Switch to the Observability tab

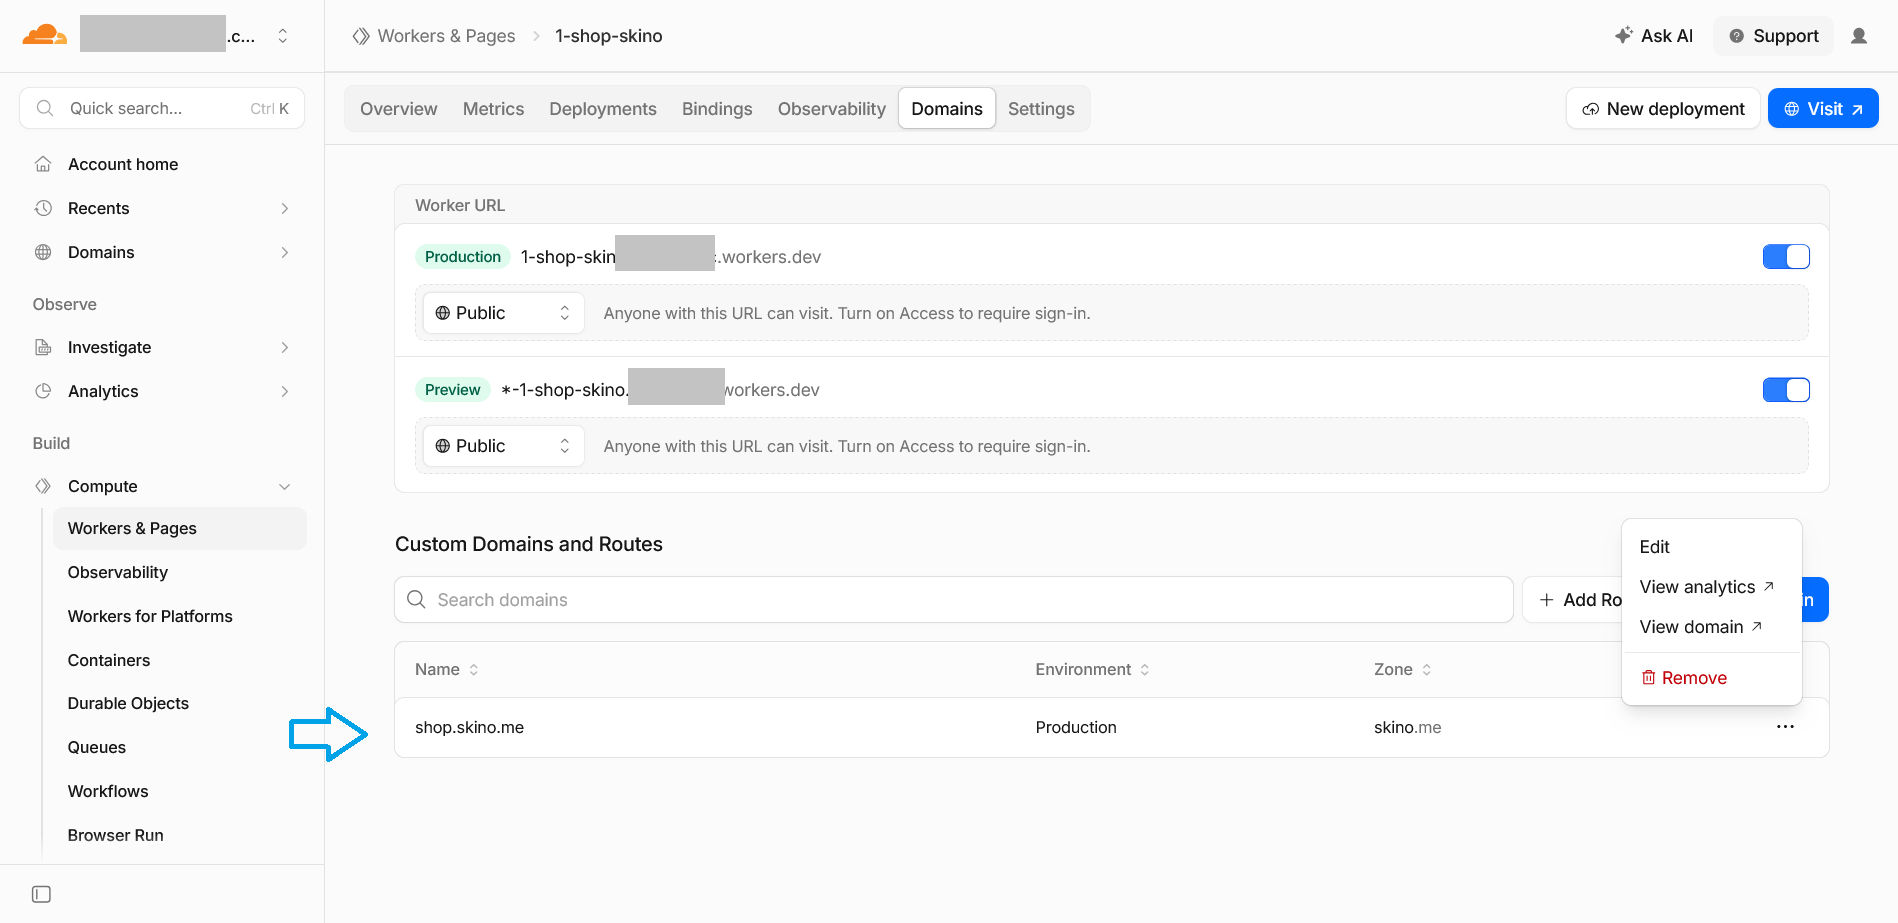point(832,108)
